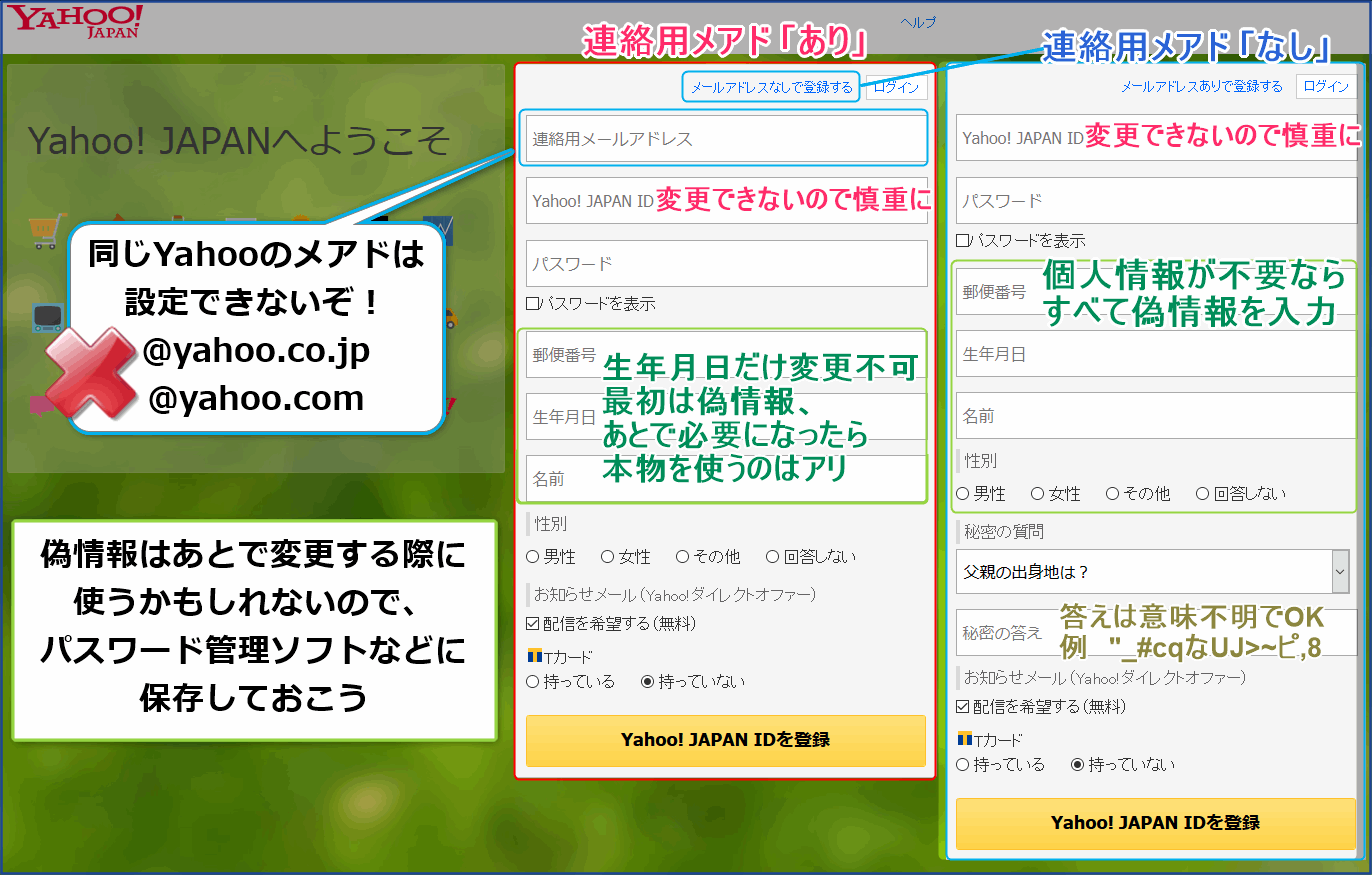1372x875 pixels.
Task: Select Tカード 持っていない in the contact-email form
Action: tap(648, 682)
